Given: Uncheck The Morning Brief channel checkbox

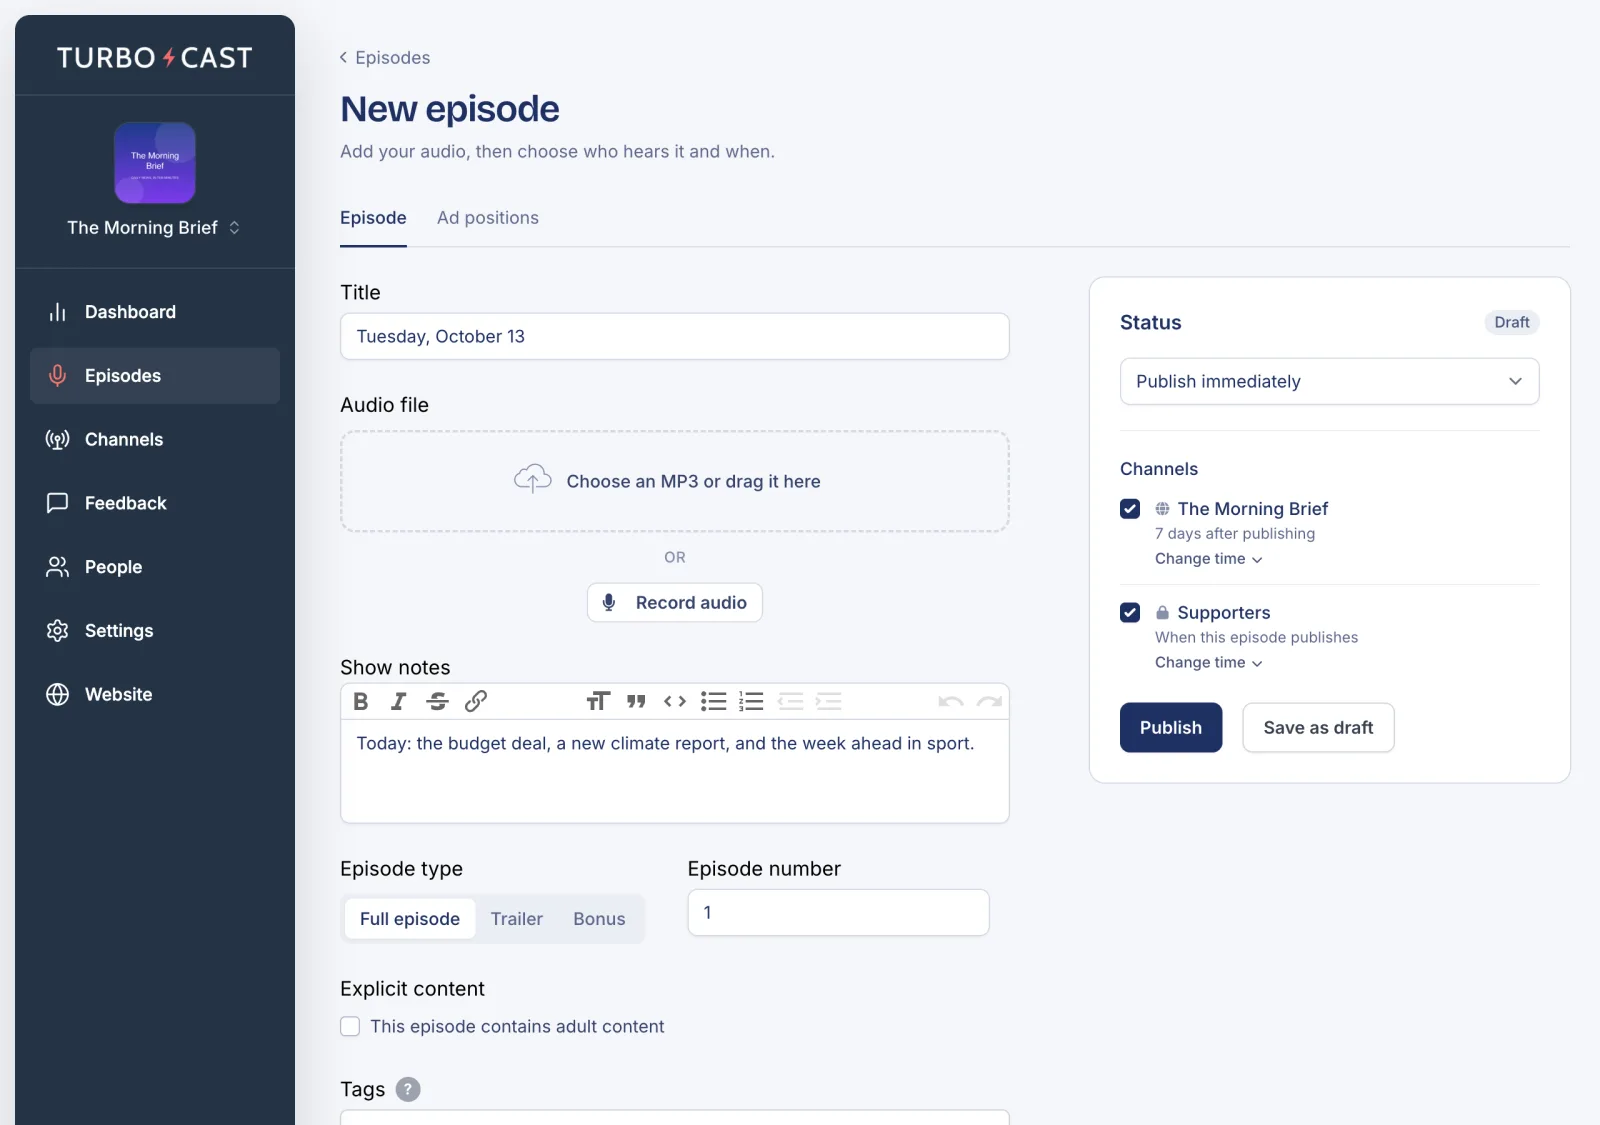Looking at the screenshot, I should [x=1130, y=509].
